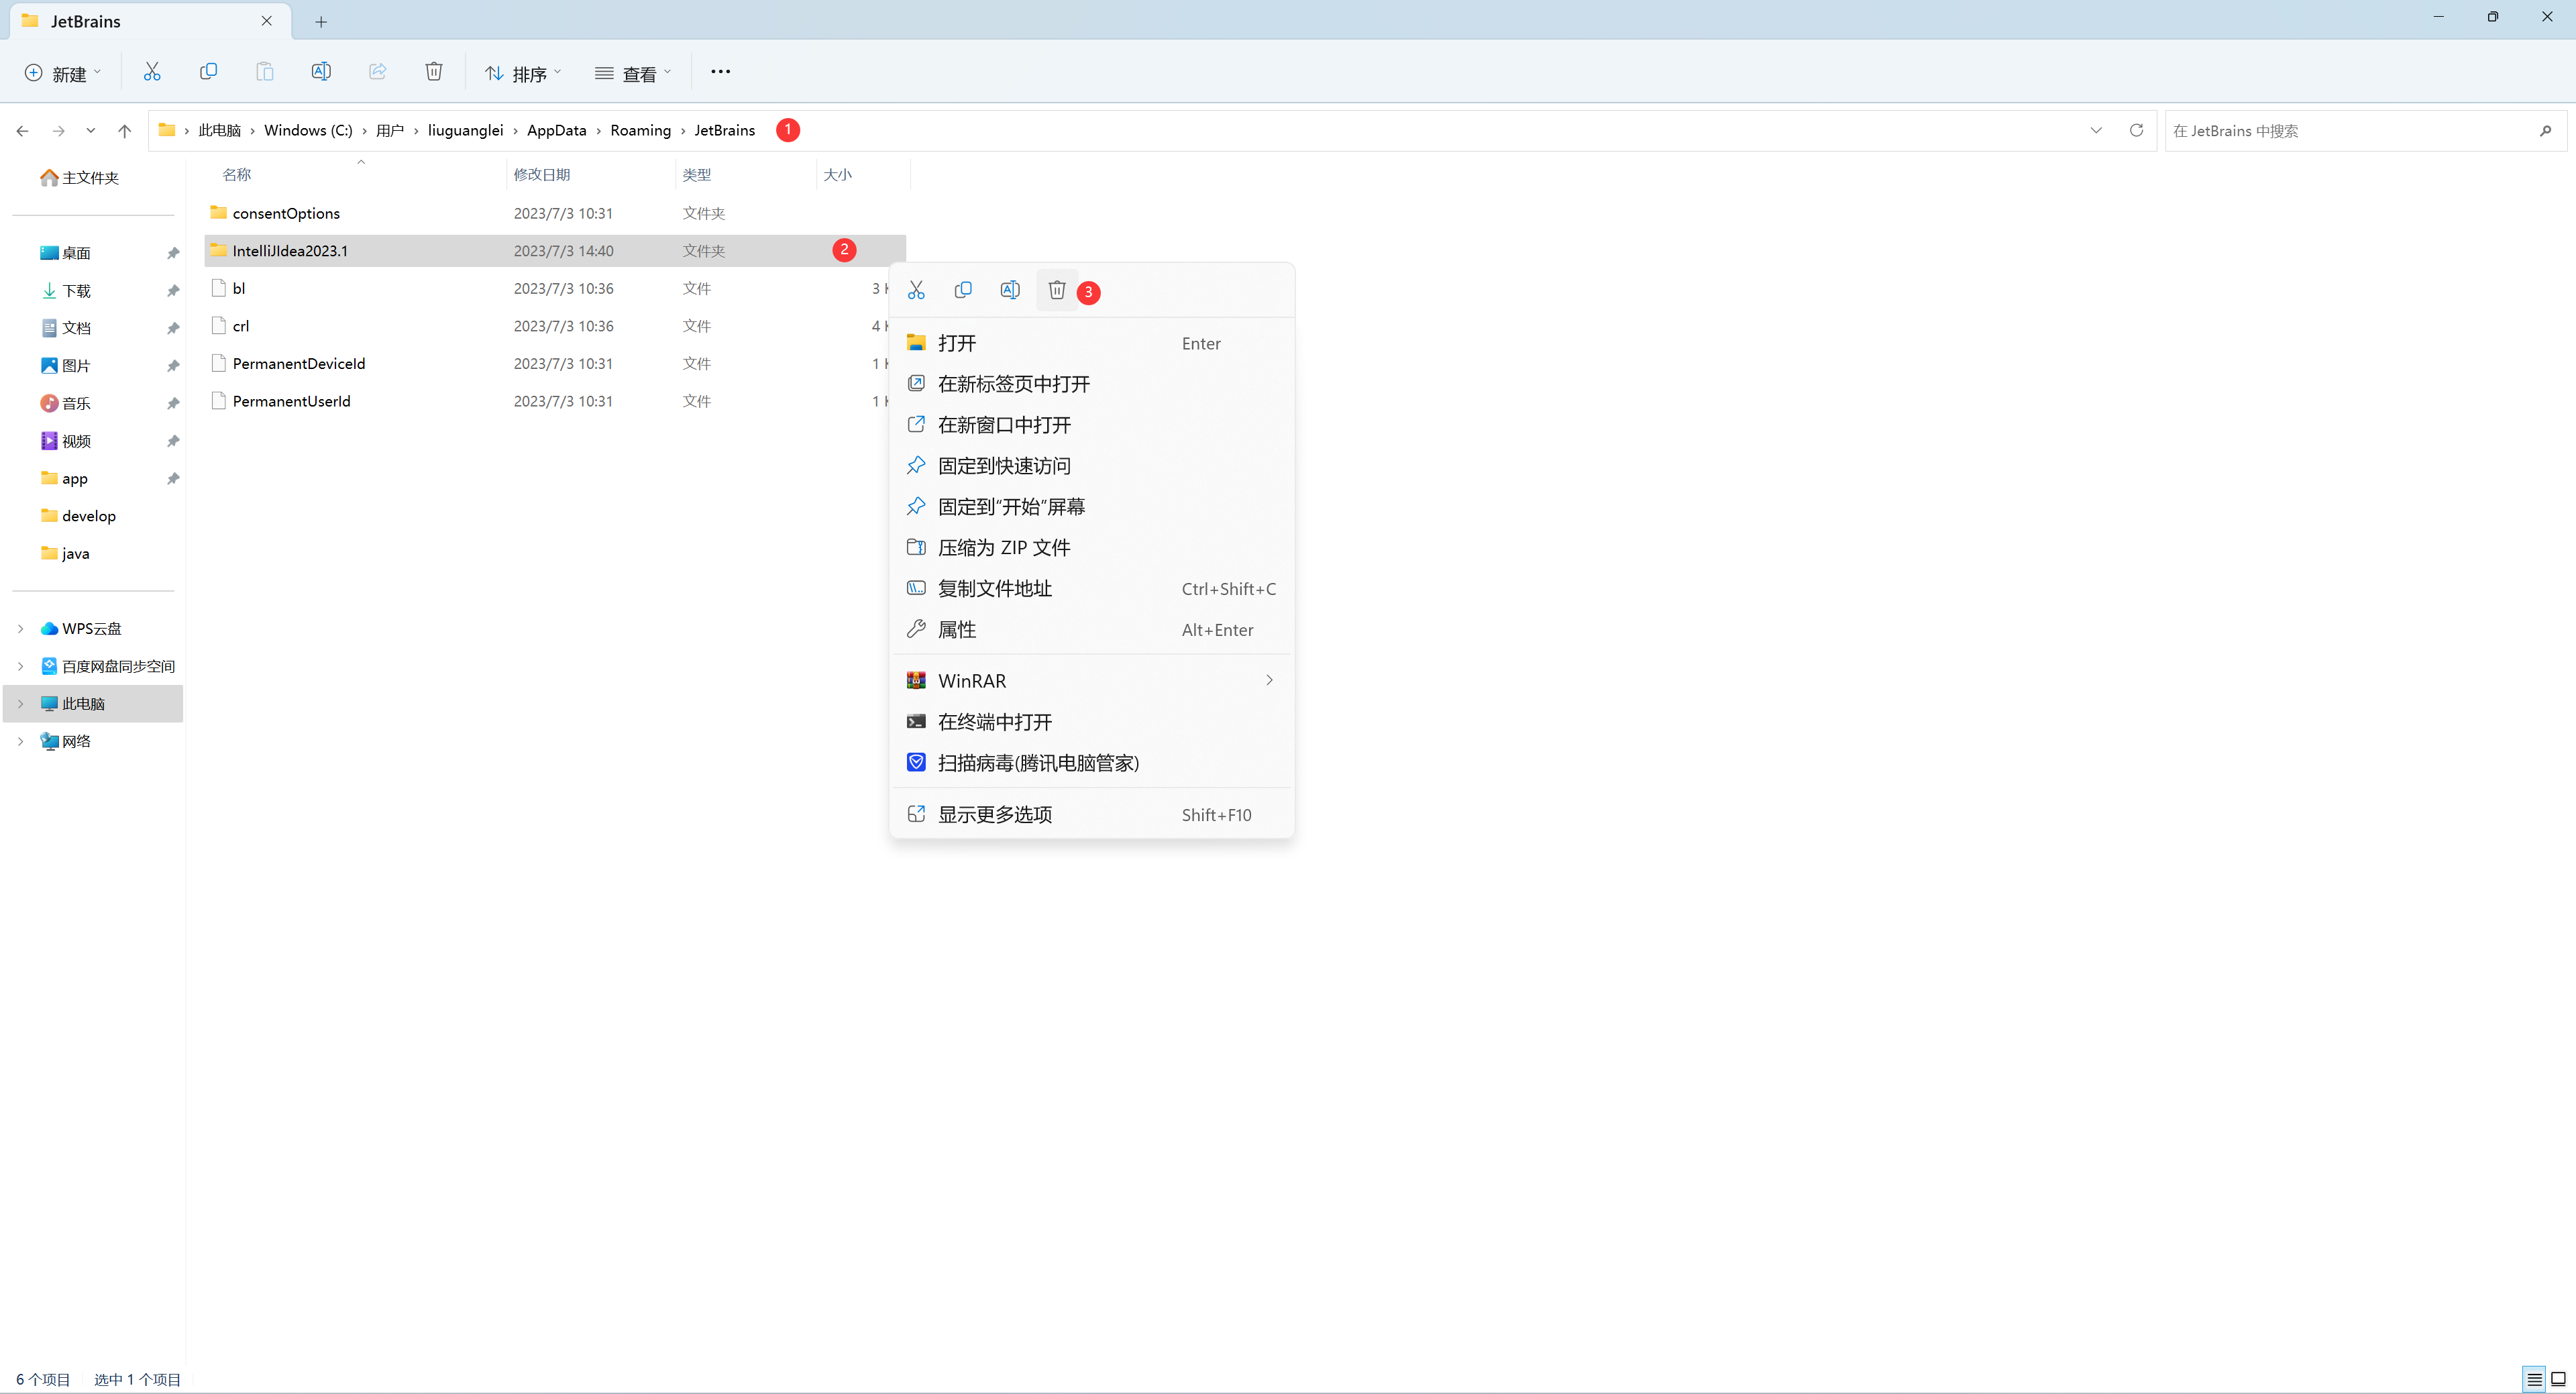Image resolution: width=2576 pixels, height=1394 pixels.
Task: Close the JetBrains tab
Action: 267,21
